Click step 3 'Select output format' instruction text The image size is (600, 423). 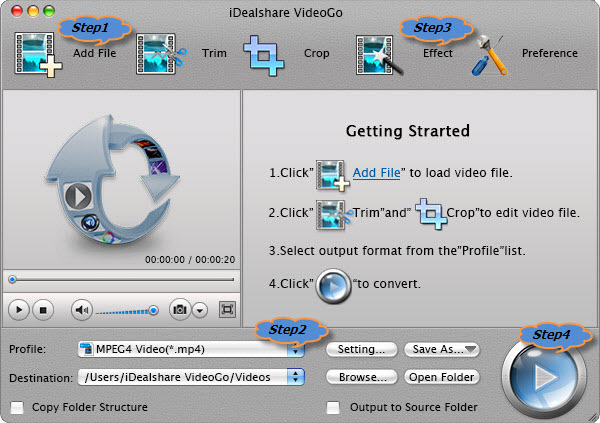[397, 251]
